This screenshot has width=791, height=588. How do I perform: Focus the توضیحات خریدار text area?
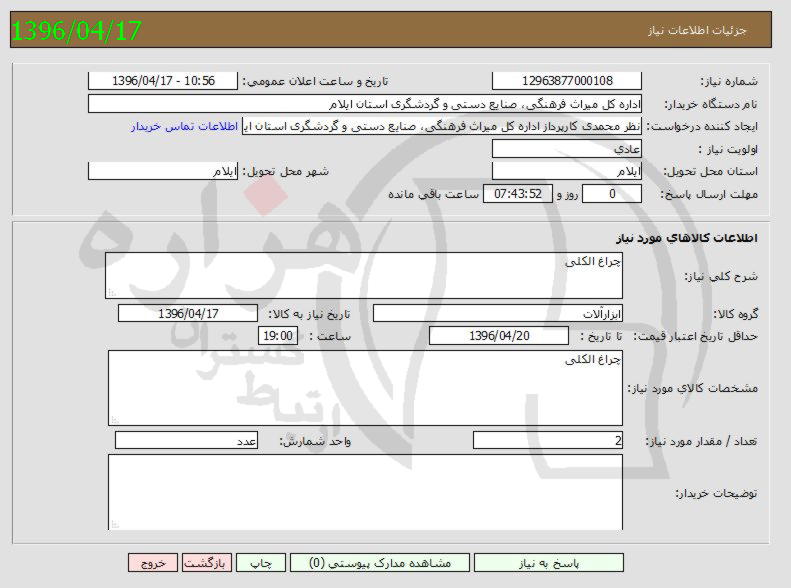coord(364,491)
